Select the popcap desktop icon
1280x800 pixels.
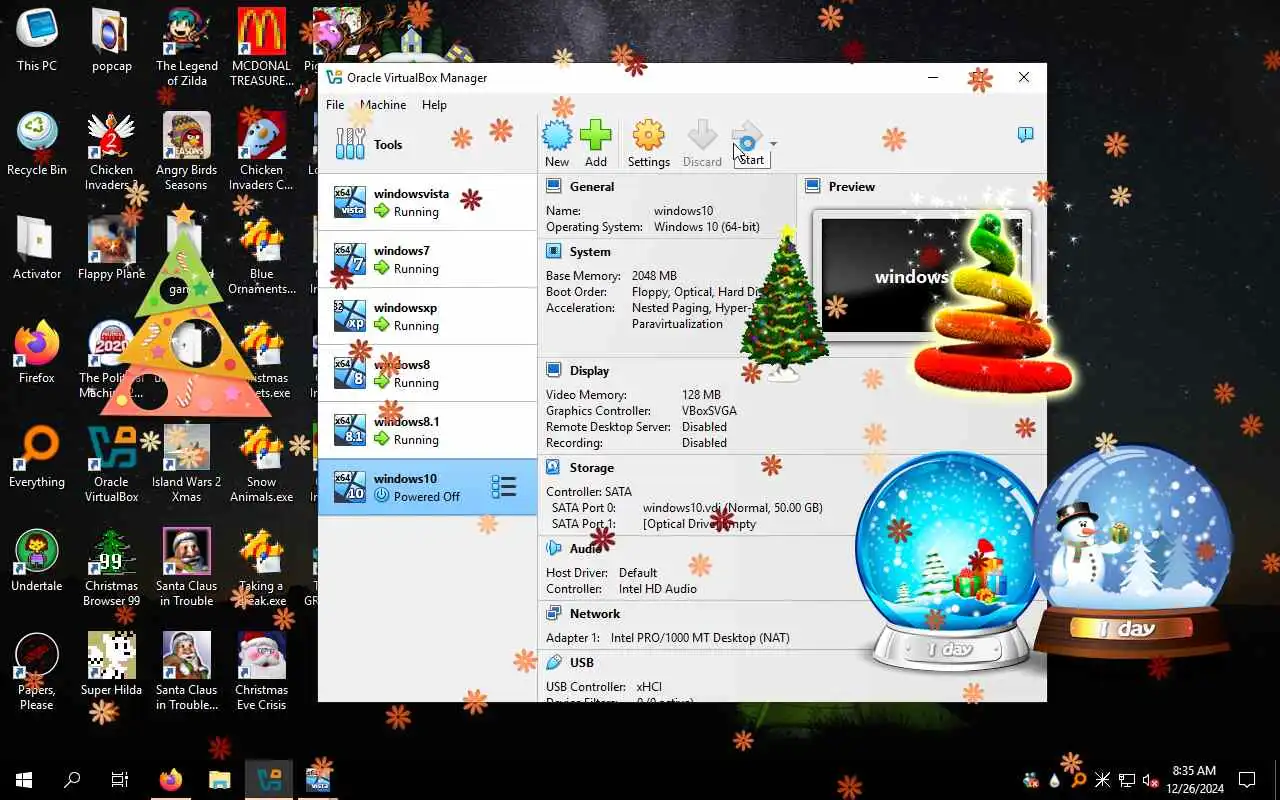click(112, 41)
